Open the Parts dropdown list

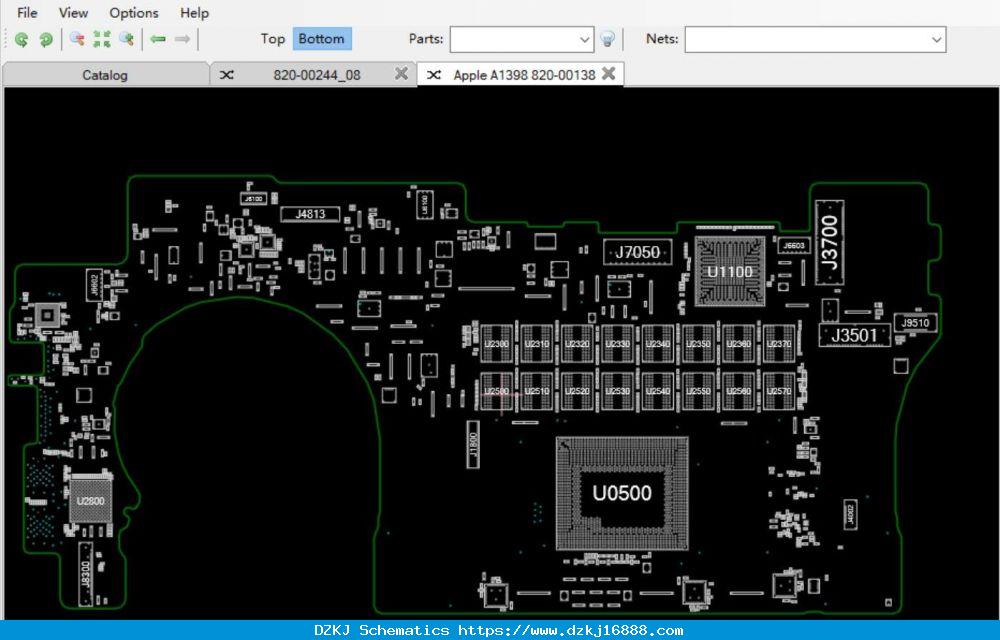[x=584, y=40]
